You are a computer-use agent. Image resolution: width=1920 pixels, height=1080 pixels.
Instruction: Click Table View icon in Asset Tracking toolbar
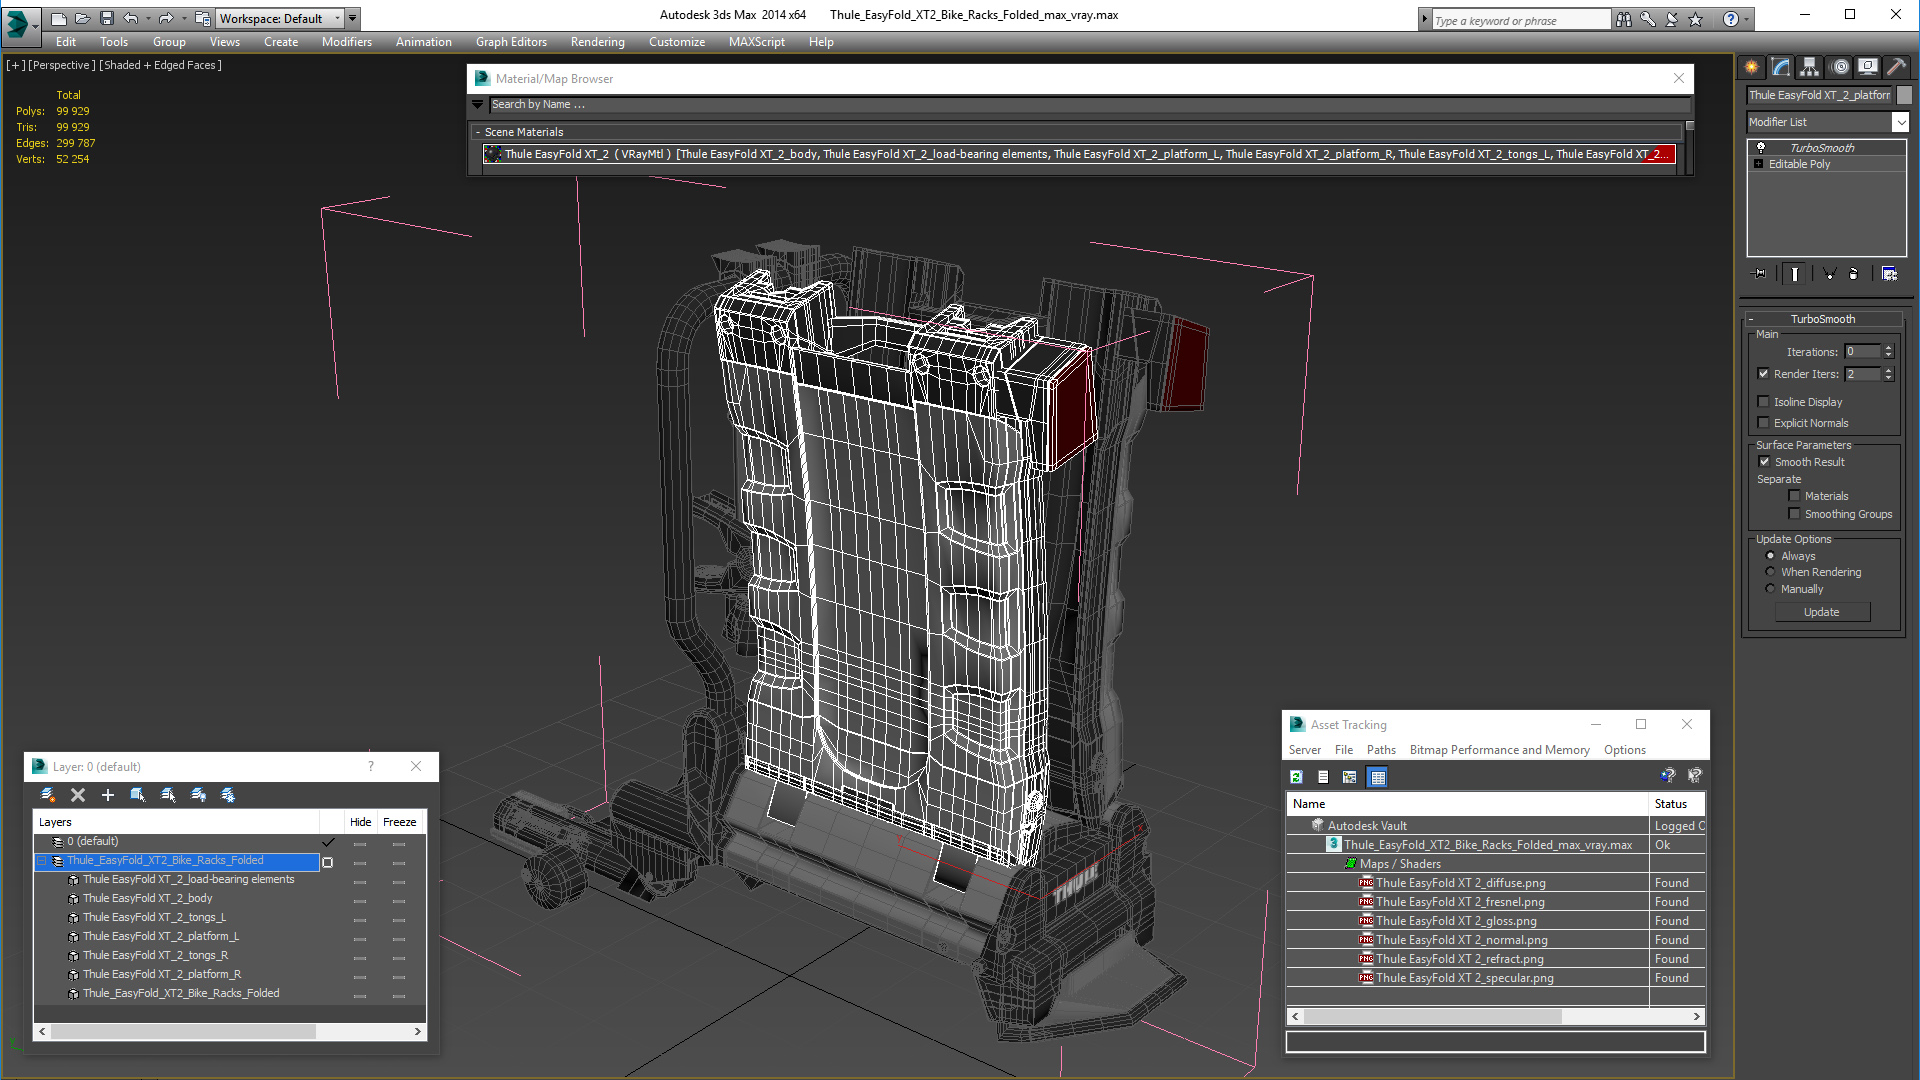click(1378, 777)
